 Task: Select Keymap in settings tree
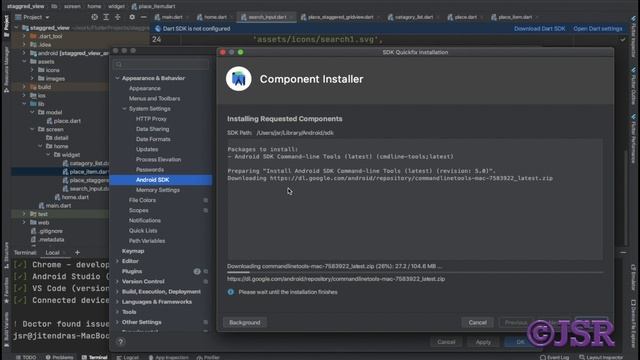[x=133, y=251]
